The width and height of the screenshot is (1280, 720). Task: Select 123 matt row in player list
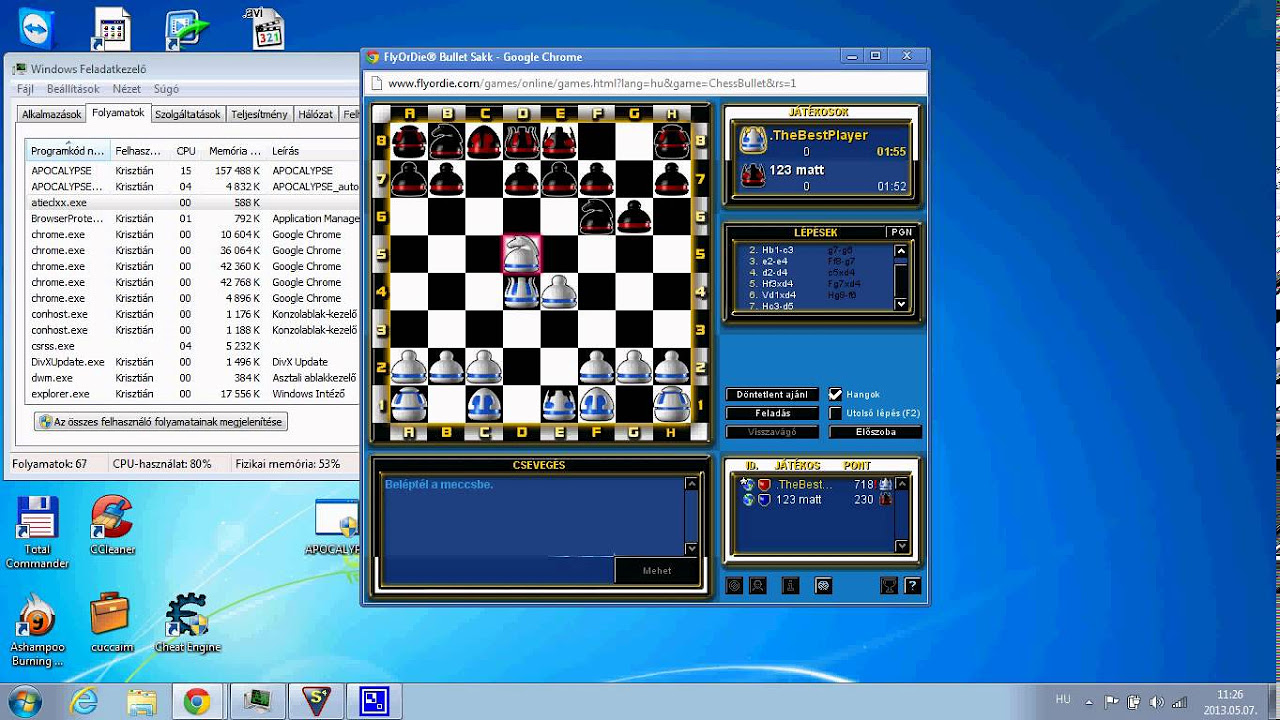point(815,499)
